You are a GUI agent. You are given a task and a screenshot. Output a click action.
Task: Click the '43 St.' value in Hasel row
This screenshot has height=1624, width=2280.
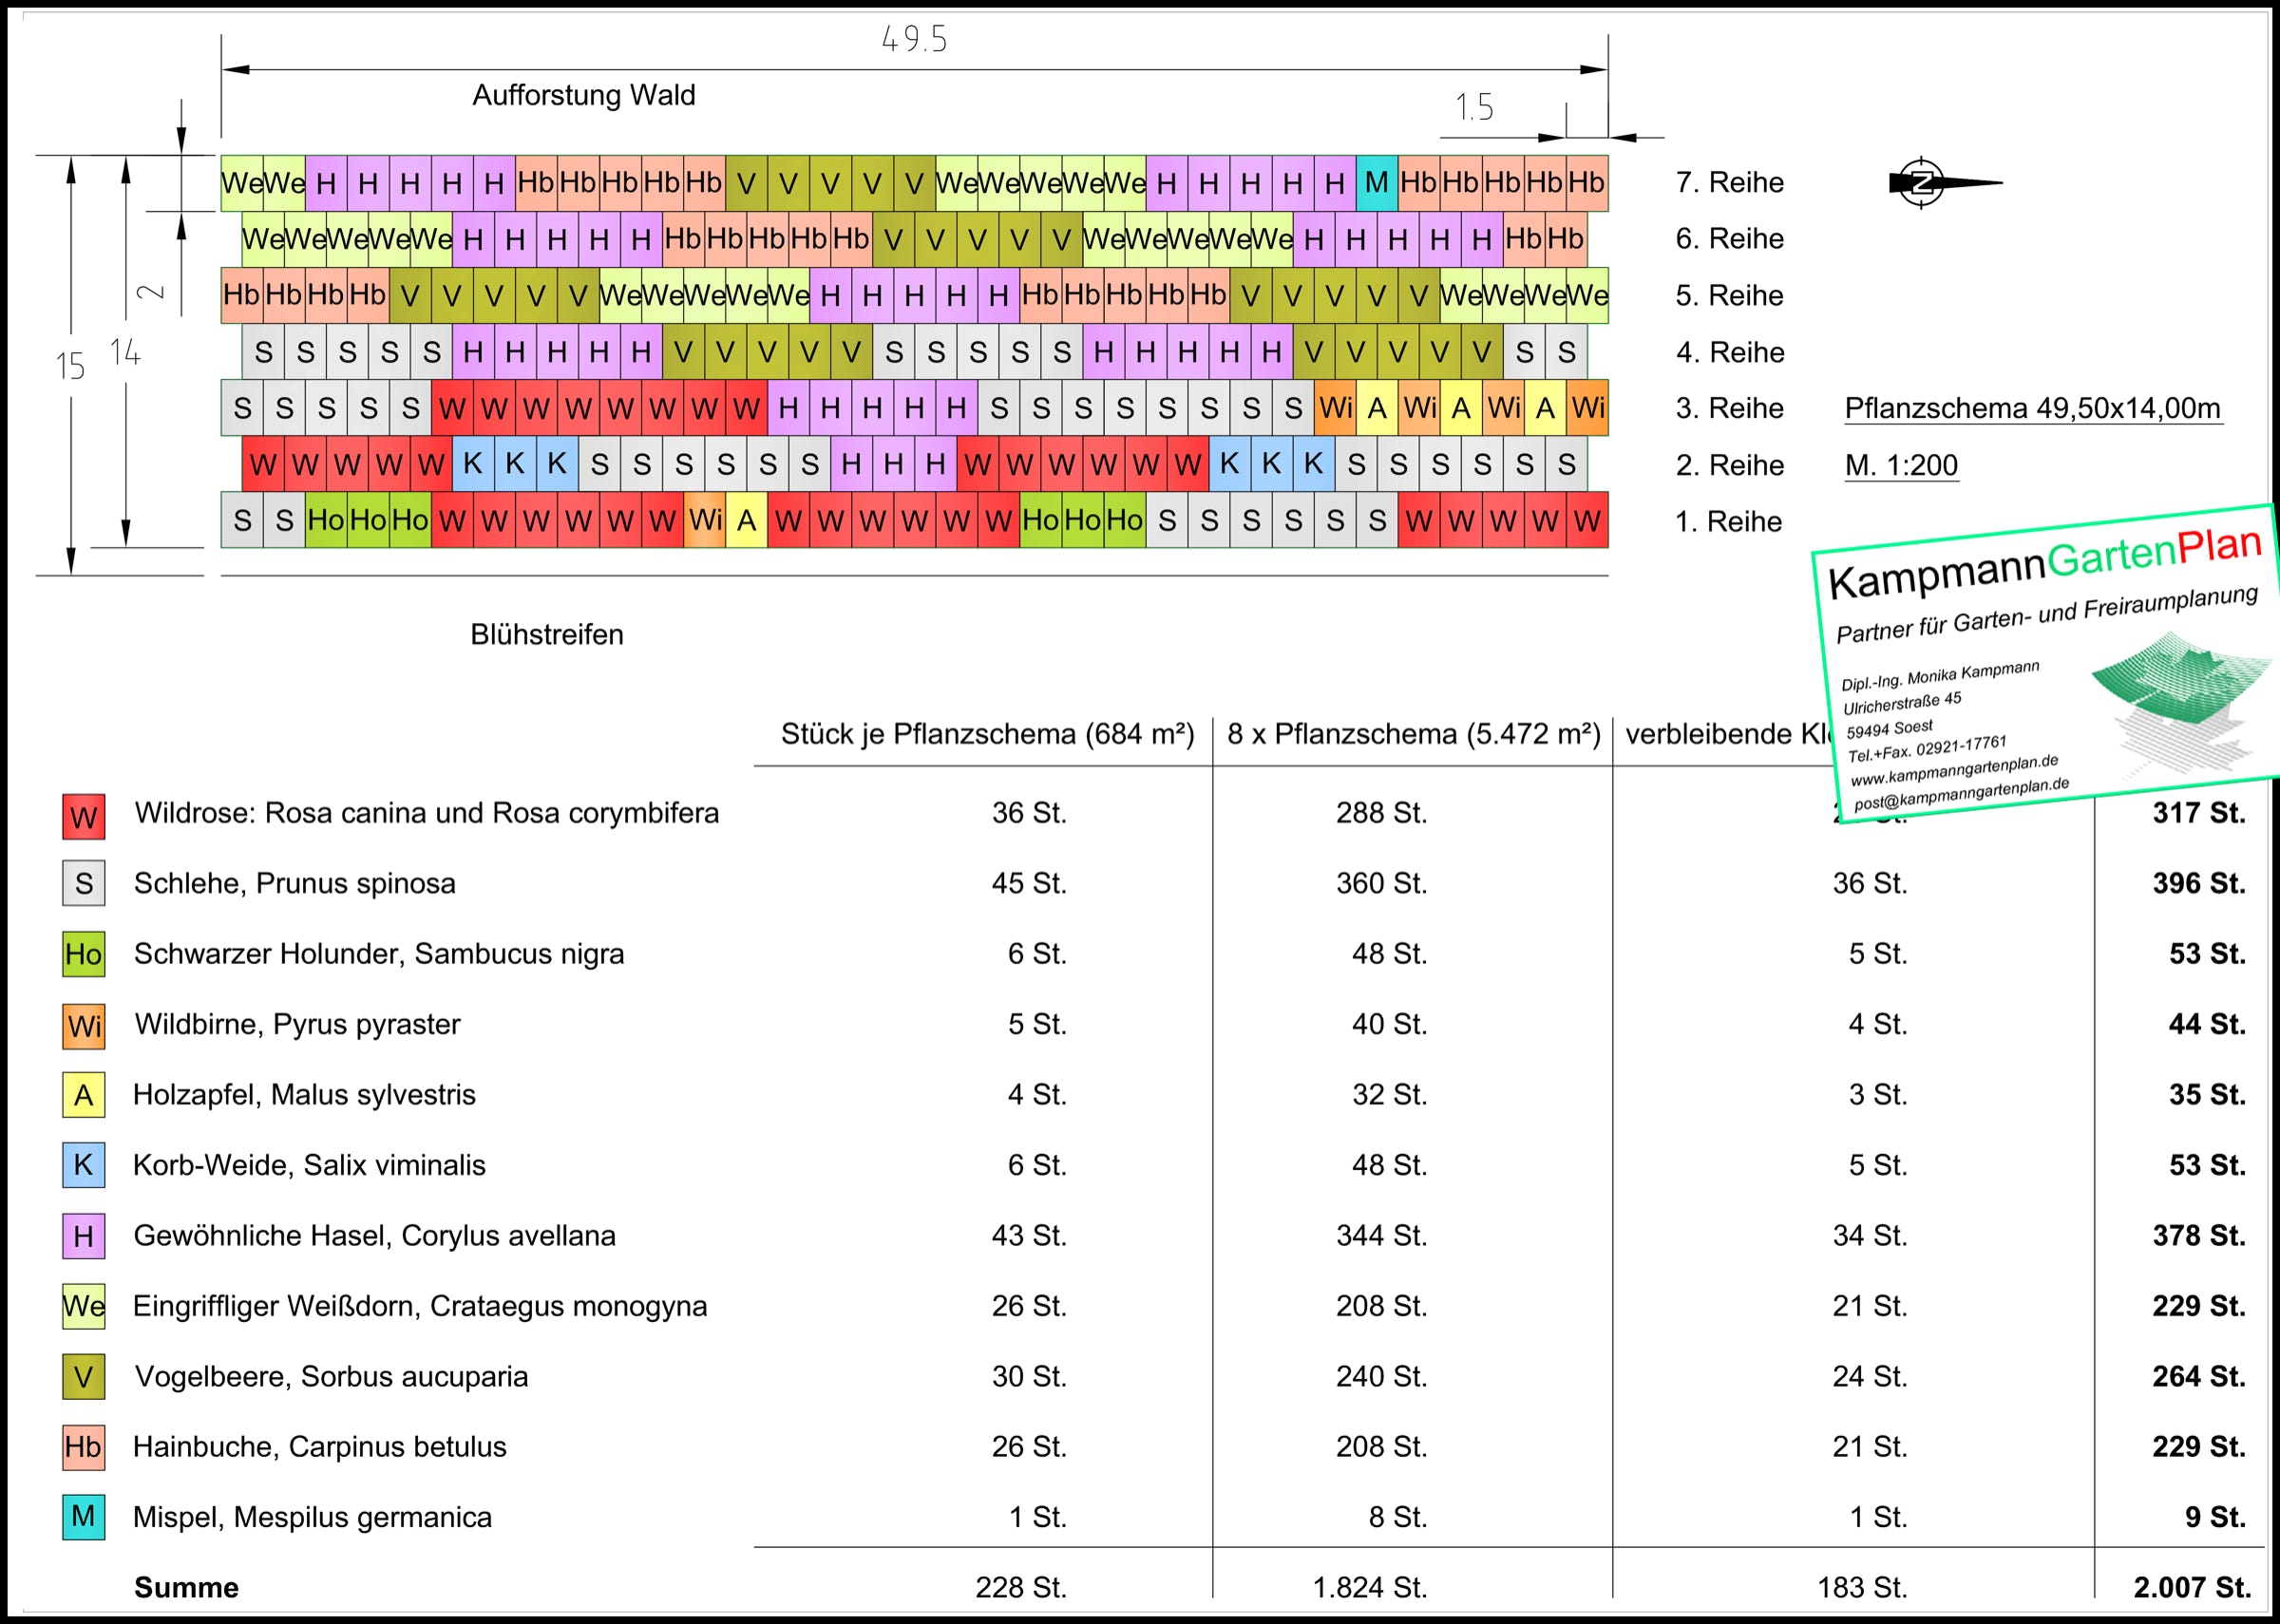point(1029,1236)
